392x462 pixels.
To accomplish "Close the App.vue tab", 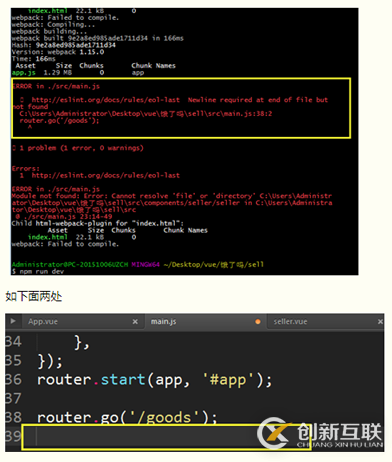I will [x=135, y=322].
